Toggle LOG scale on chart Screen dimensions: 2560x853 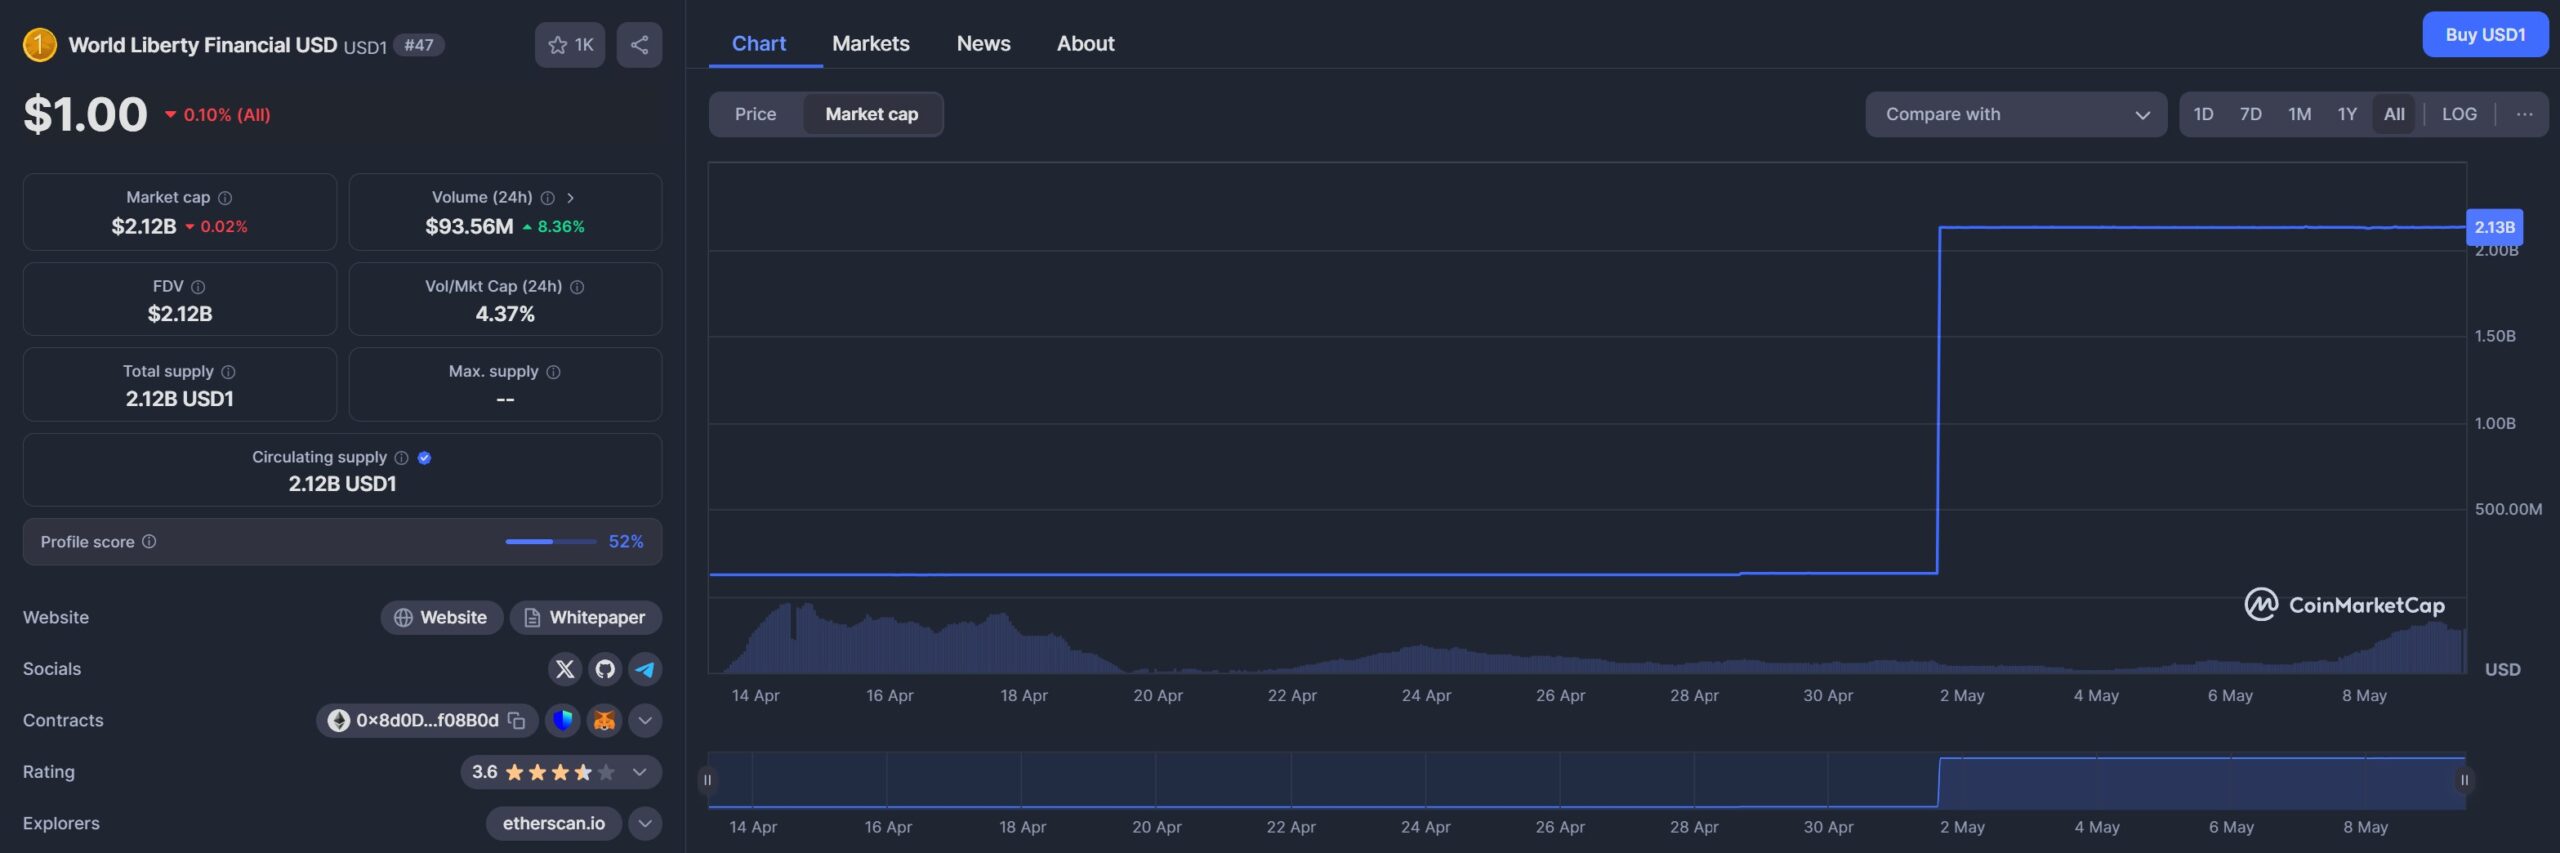(2459, 114)
